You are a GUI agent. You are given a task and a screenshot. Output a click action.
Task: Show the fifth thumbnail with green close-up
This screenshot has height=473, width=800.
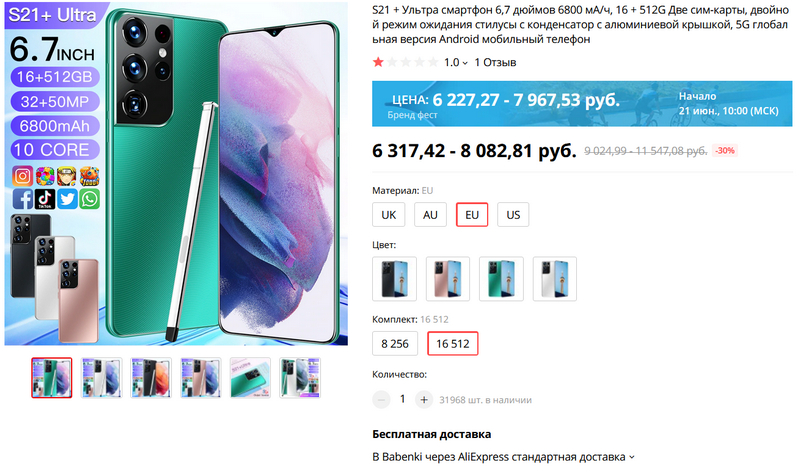click(x=250, y=378)
